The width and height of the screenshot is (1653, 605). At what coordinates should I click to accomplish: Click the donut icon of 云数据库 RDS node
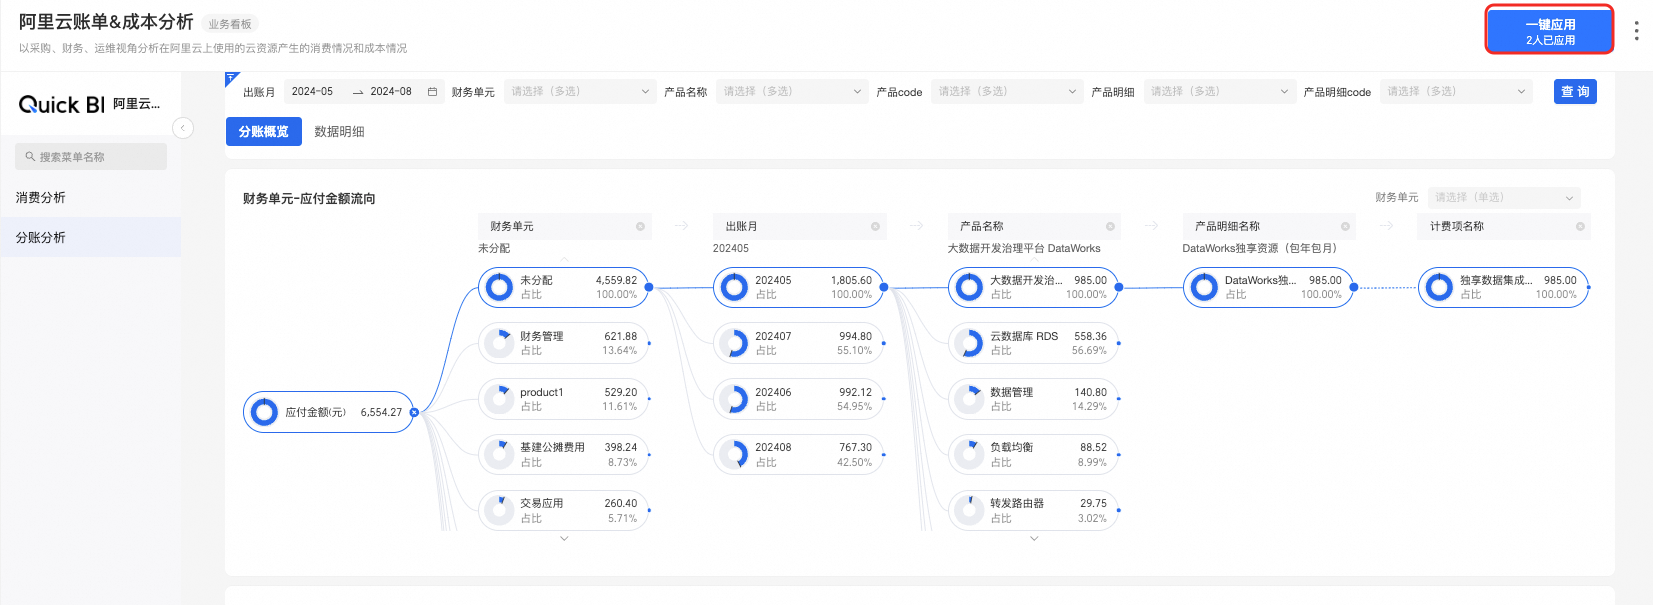click(x=969, y=343)
